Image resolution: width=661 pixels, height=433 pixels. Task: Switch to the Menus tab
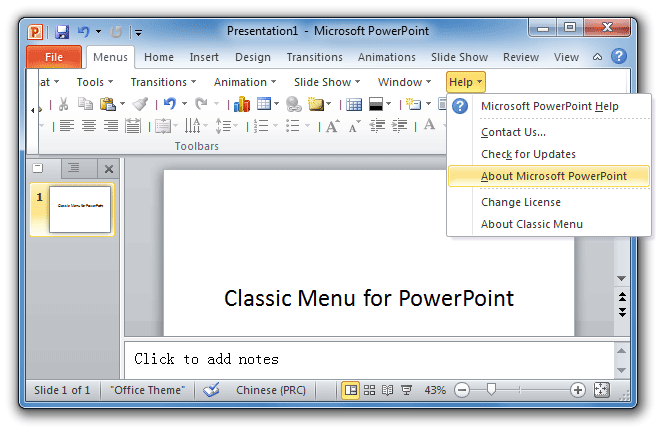pyautogui.click(x=110, y=57)
